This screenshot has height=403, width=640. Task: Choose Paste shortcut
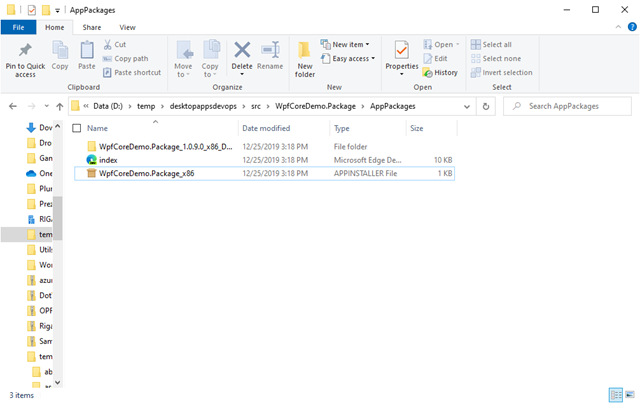point(132,73)
